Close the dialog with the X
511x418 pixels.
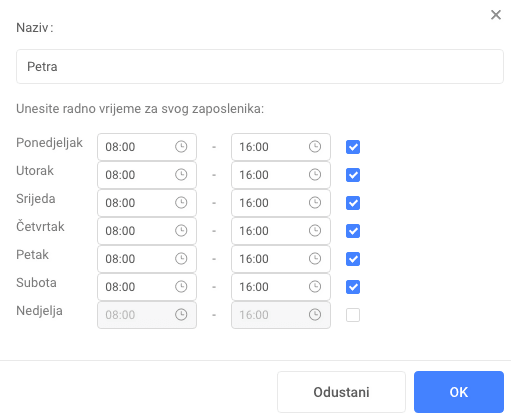[496, 15]
